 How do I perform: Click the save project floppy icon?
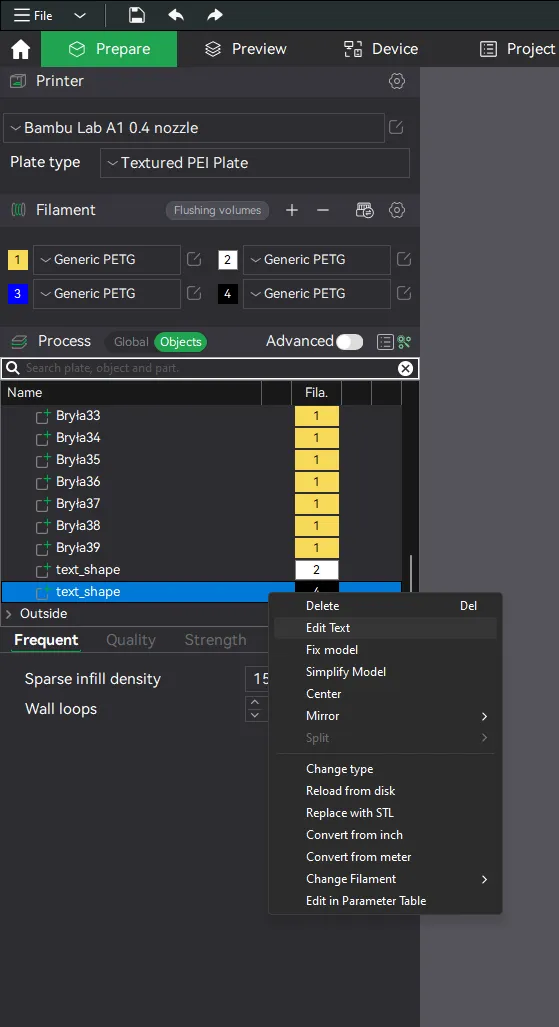pos(136,15)
